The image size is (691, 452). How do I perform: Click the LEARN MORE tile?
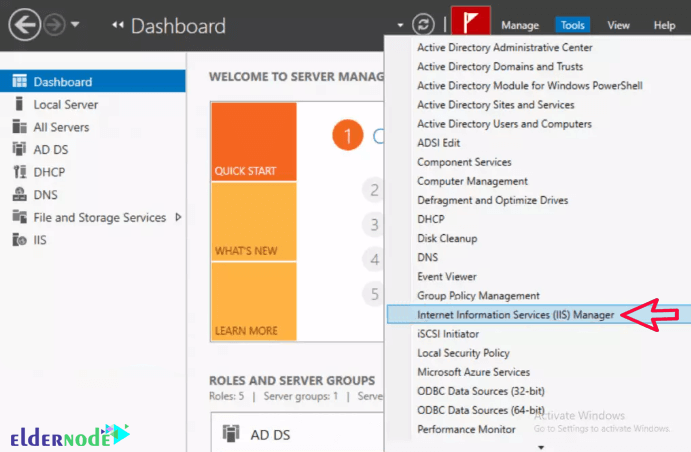click(x=254, y=301)
